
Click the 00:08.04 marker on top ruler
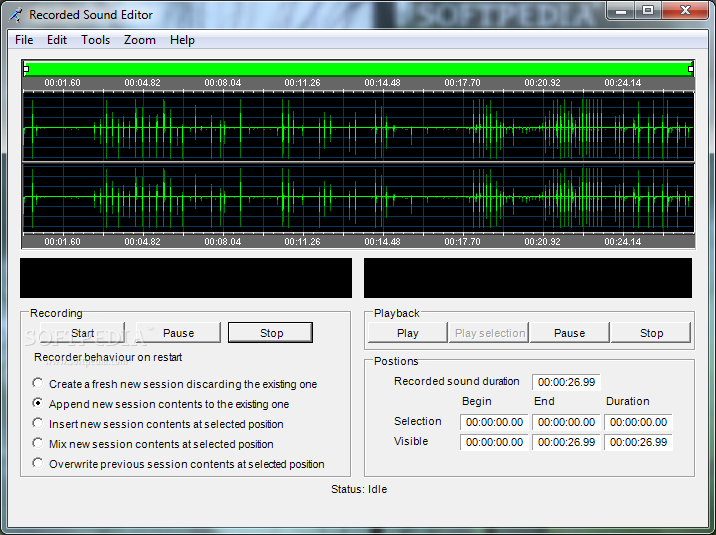click(222, 83)
